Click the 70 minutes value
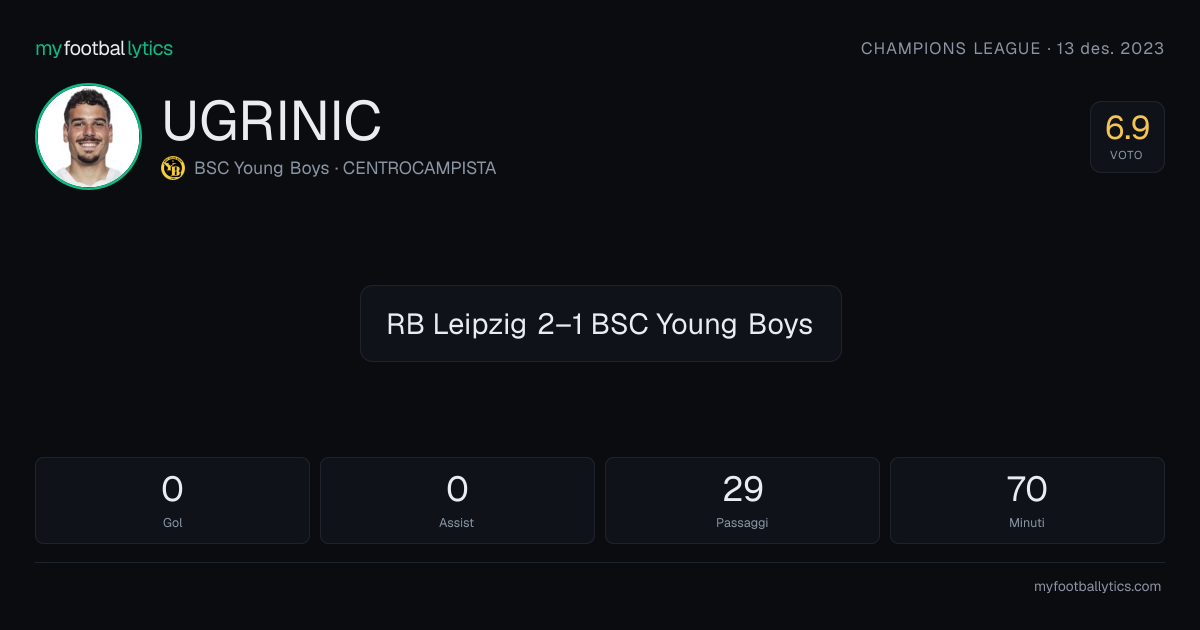1200x630 pixels. (1027, 489)
